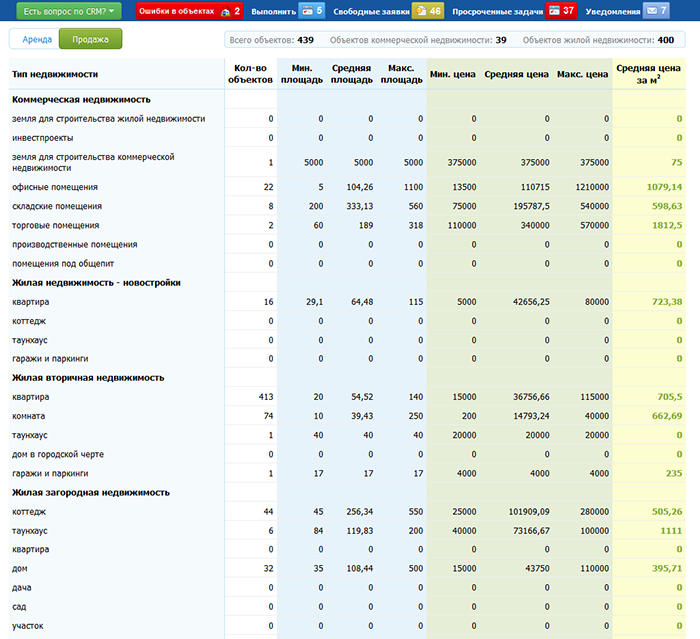Viewport: 700px width, 639px height.
Task: Click the value 505,26 in коттедж row
Action: [x=667, y=512]
